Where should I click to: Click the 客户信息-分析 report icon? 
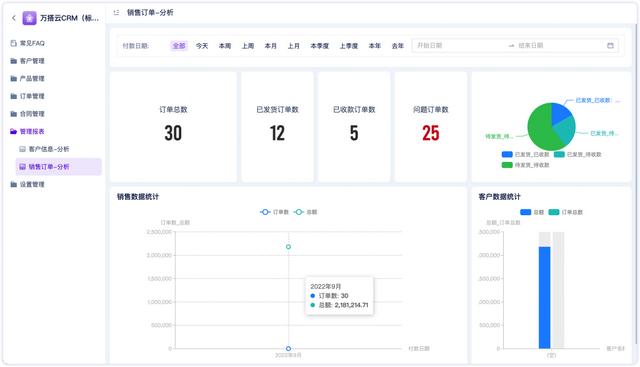(22, 149)
